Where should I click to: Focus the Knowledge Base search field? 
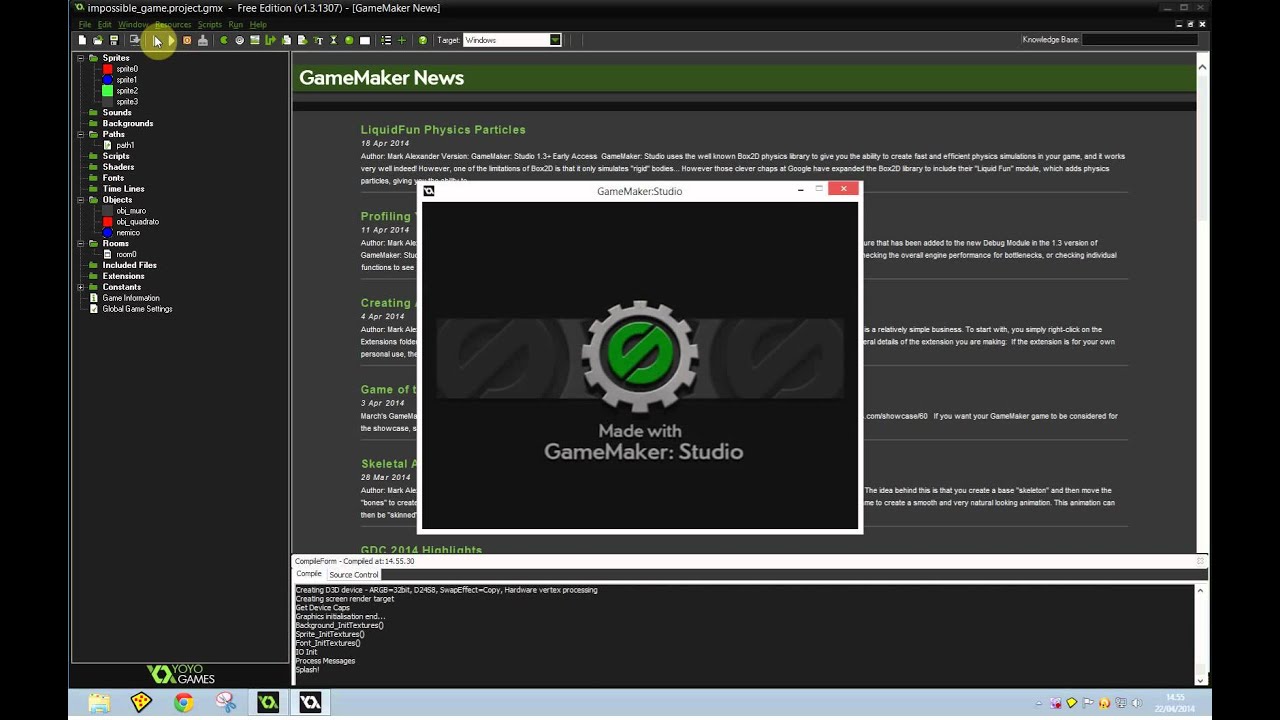click(x=1139, y=40)
